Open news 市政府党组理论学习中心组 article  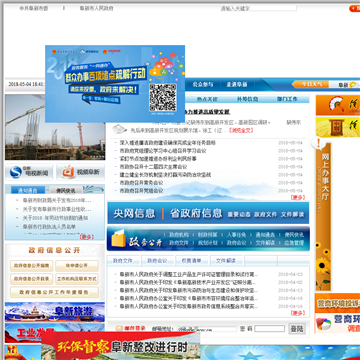point(163,151)
